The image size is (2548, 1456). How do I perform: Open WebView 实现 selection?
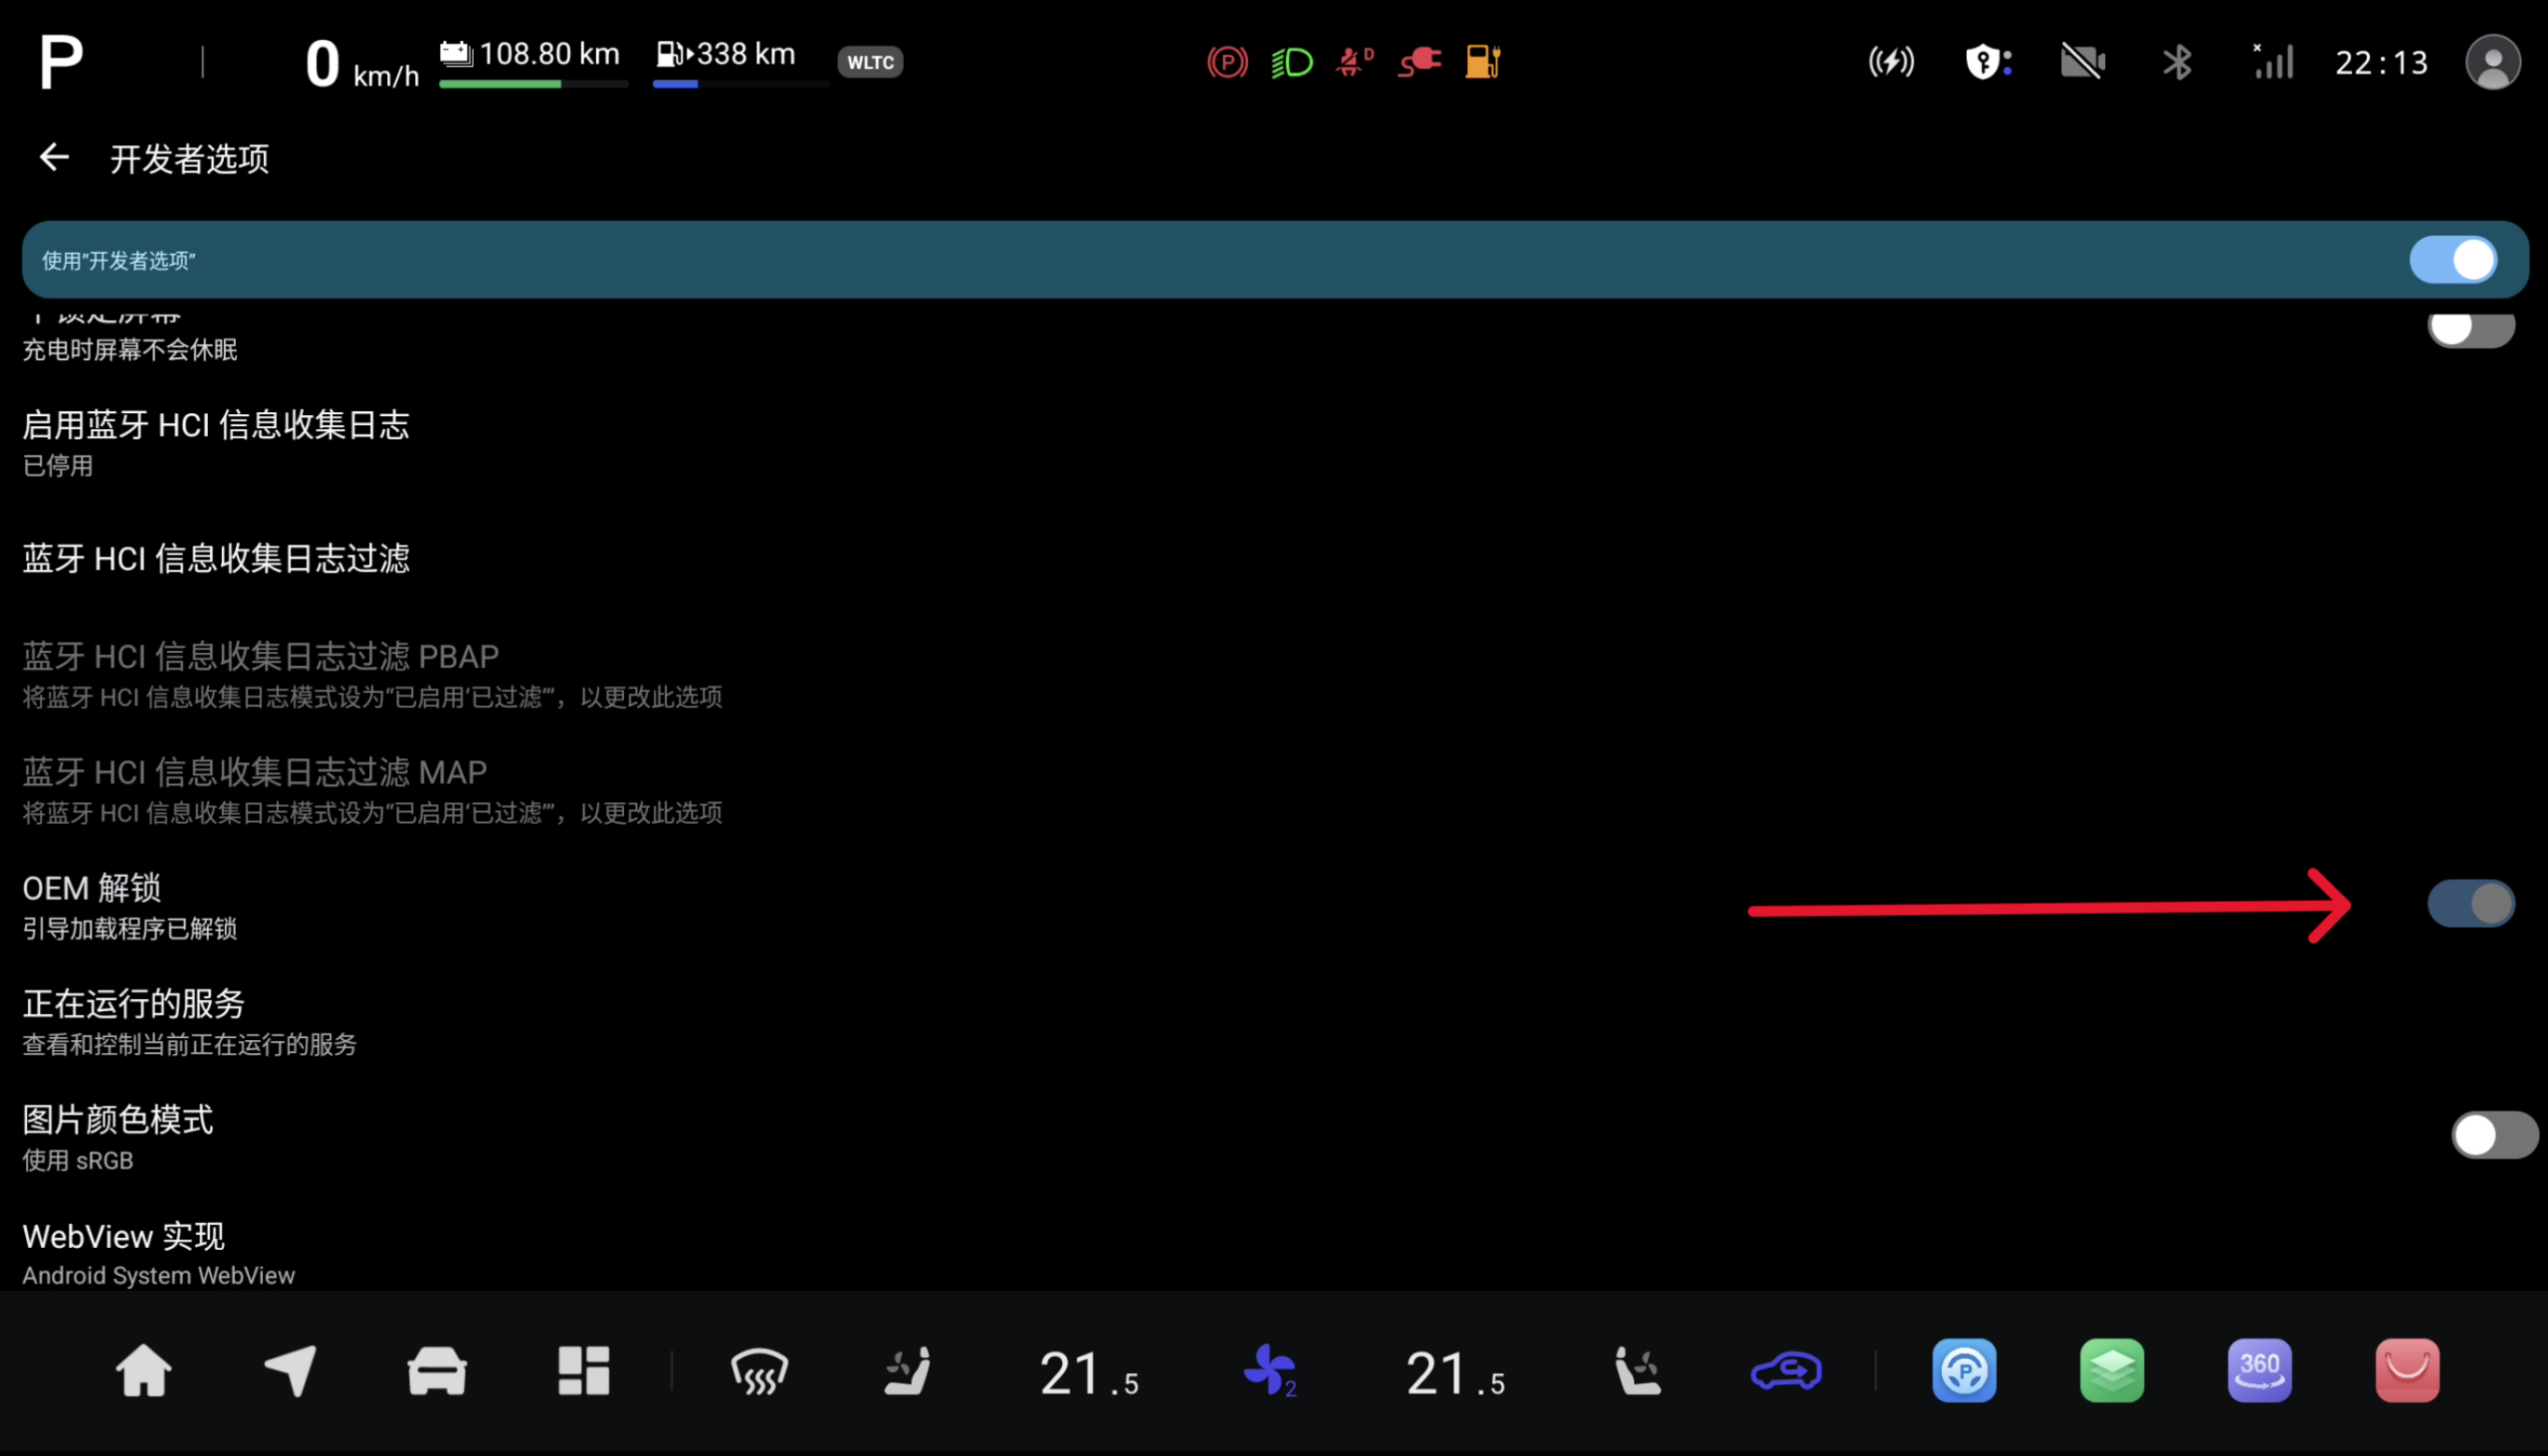[x=1274, y=1254]
